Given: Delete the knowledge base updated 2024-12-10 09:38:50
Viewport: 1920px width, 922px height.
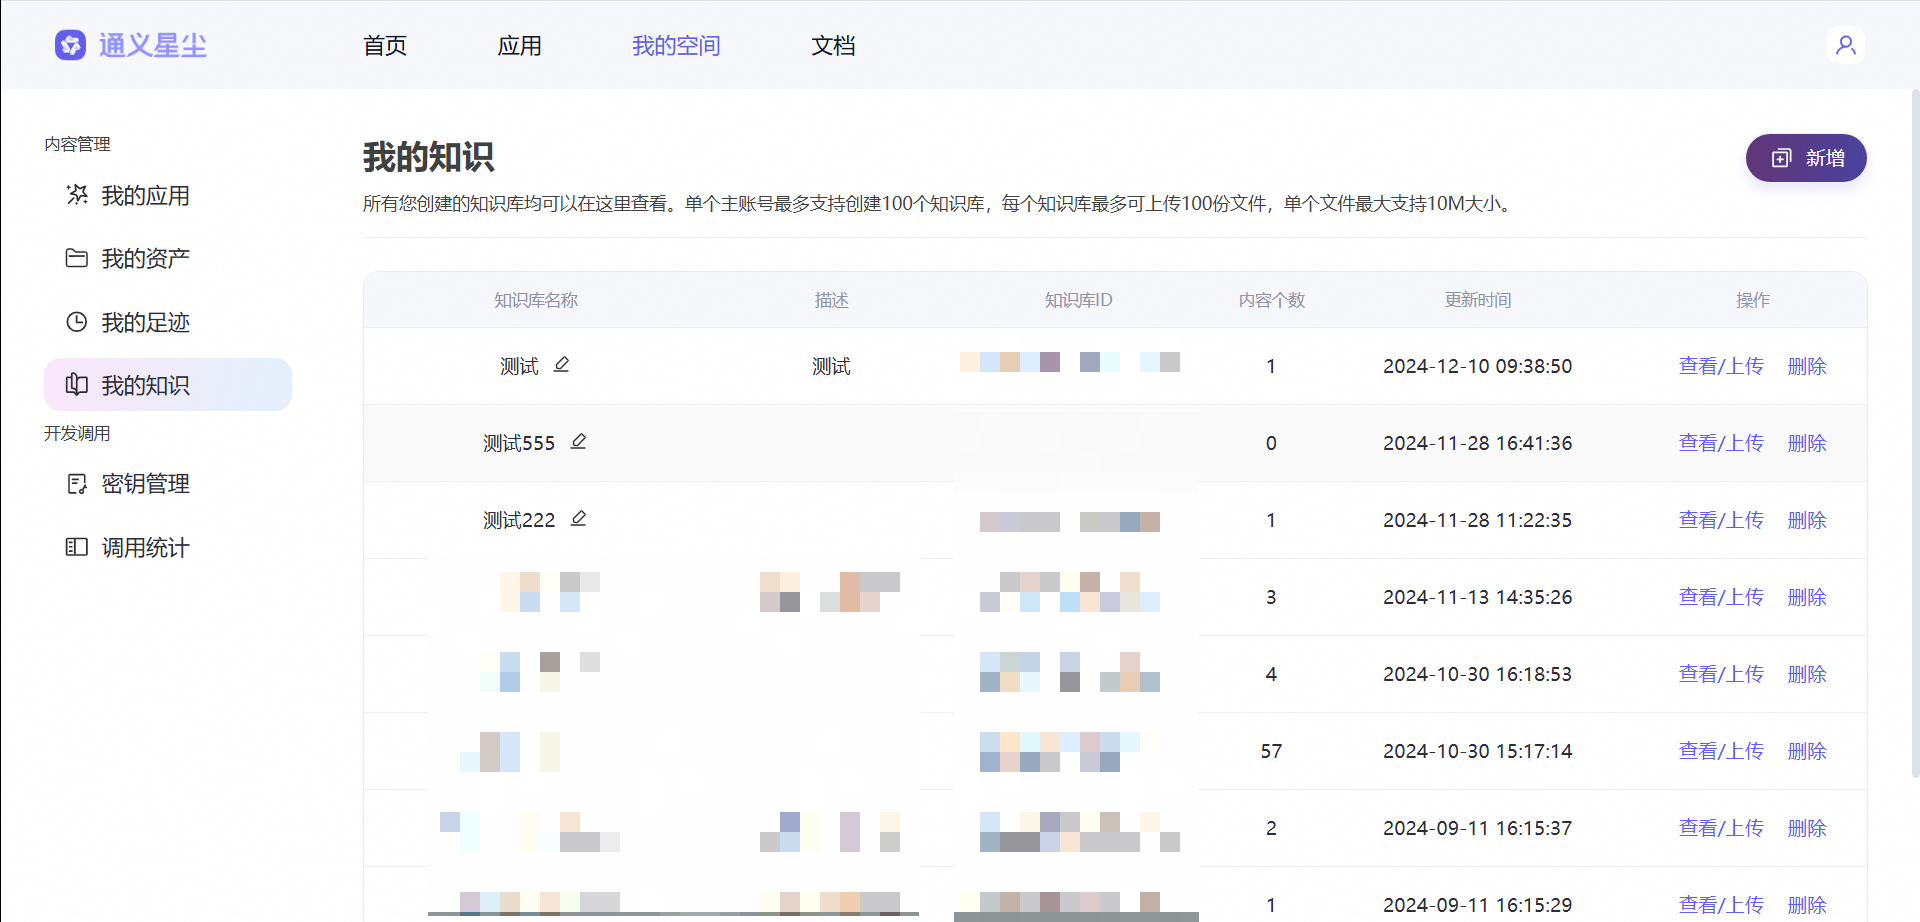Looking at the screenshot, I should point(1807,366).
